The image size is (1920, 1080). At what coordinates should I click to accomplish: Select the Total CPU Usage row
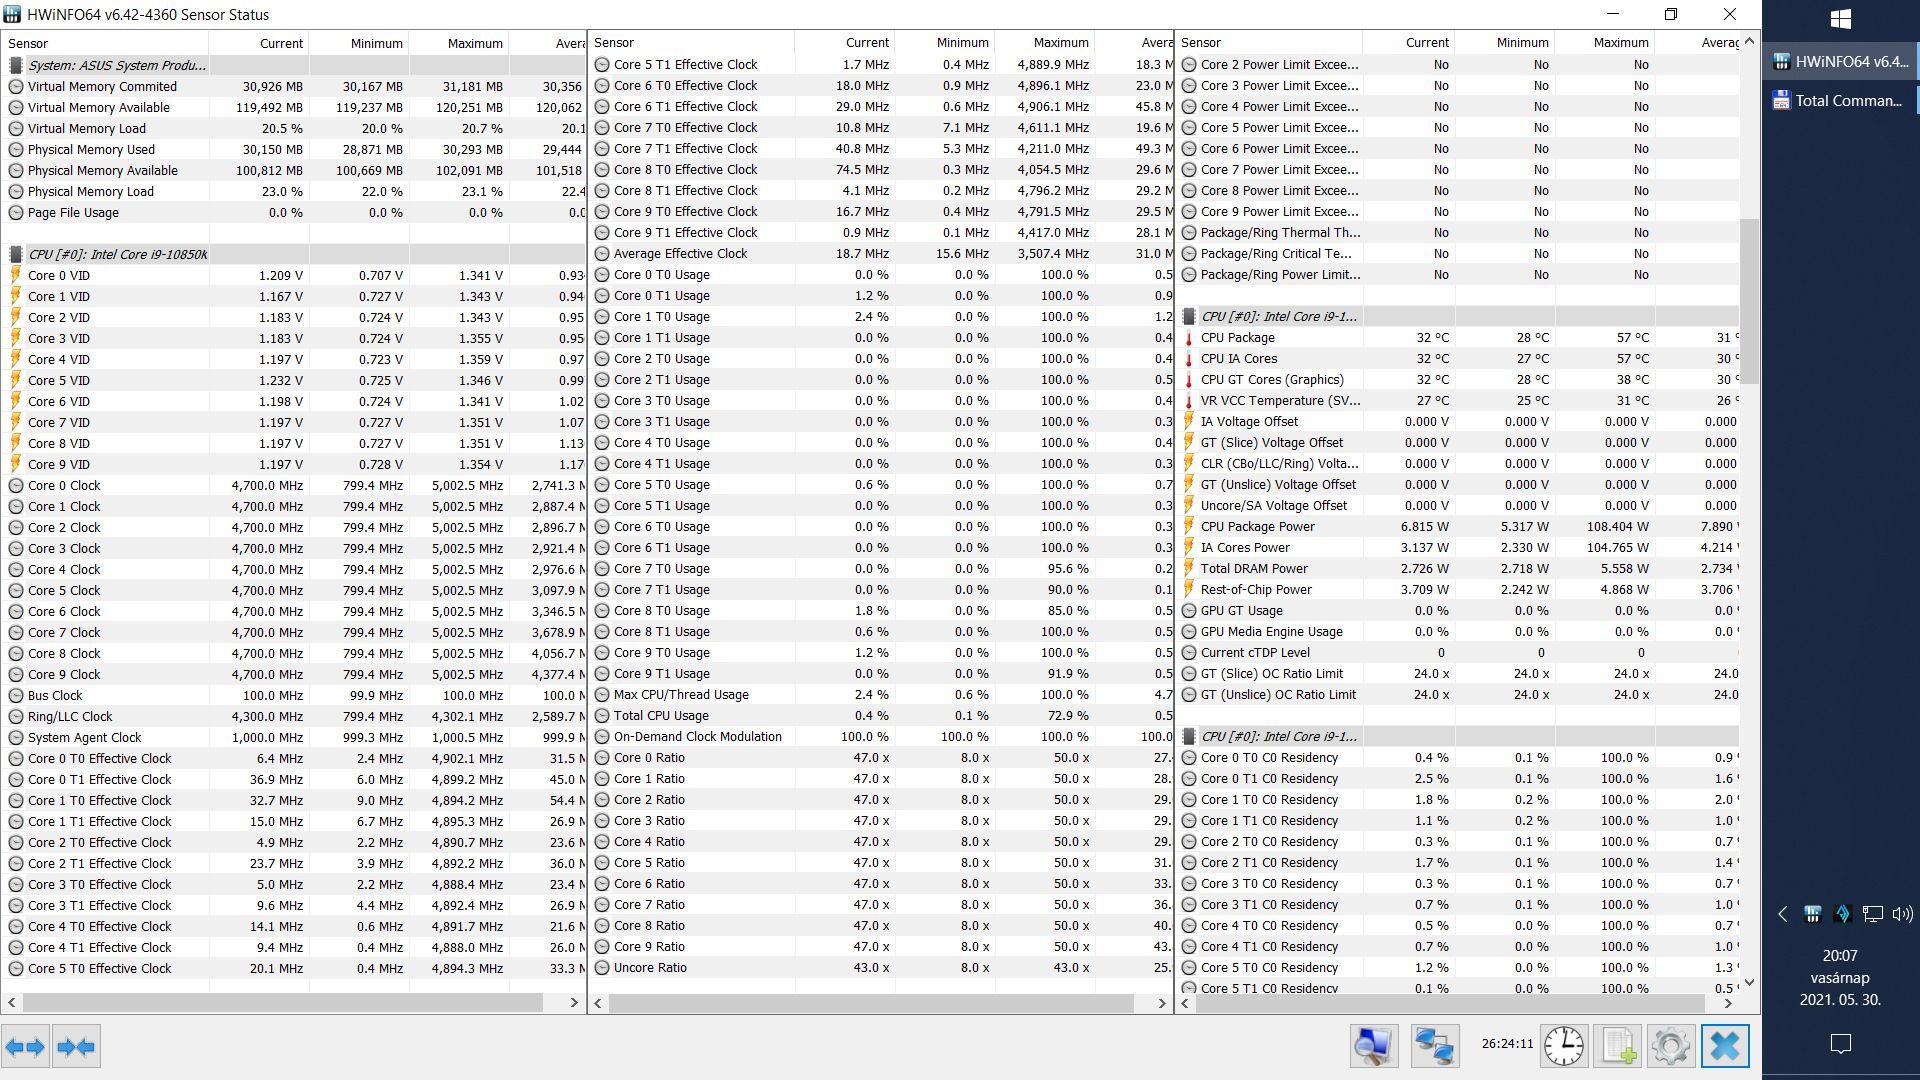[881, 716]
